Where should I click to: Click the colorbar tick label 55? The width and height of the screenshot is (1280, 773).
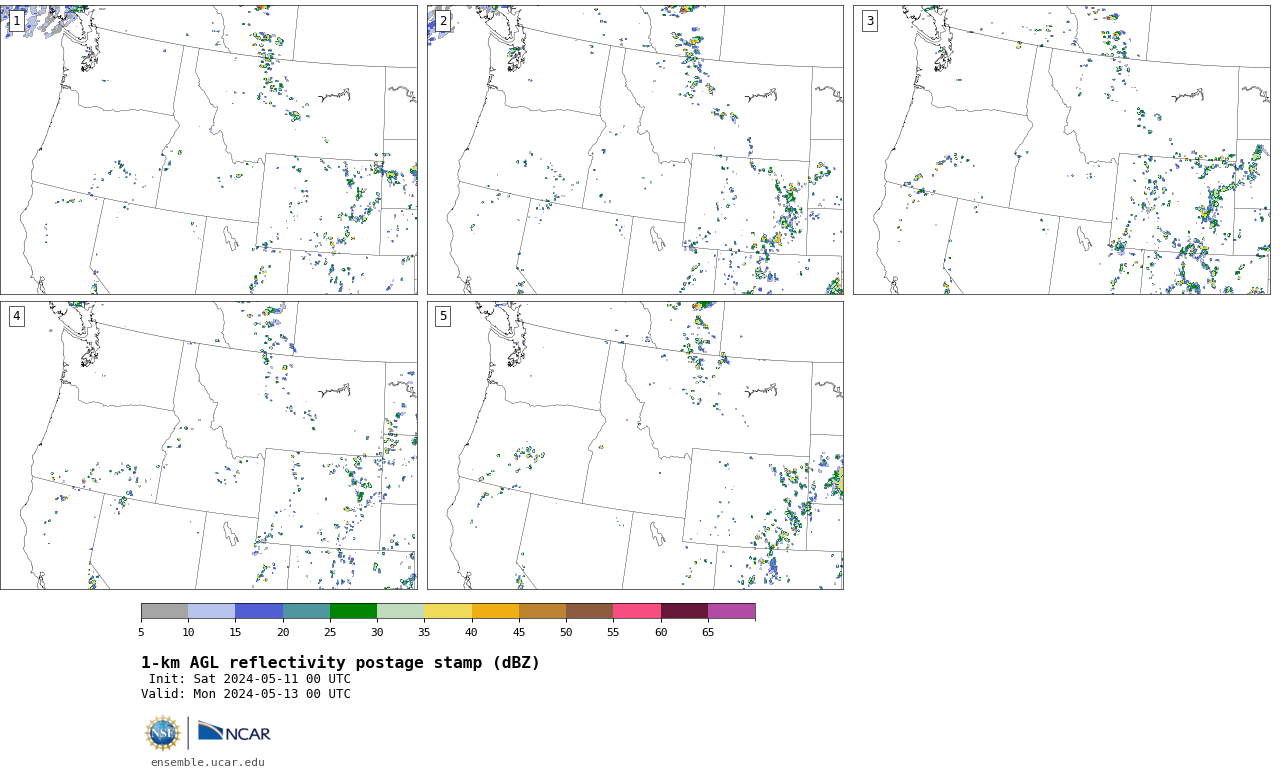coord(613,632)
